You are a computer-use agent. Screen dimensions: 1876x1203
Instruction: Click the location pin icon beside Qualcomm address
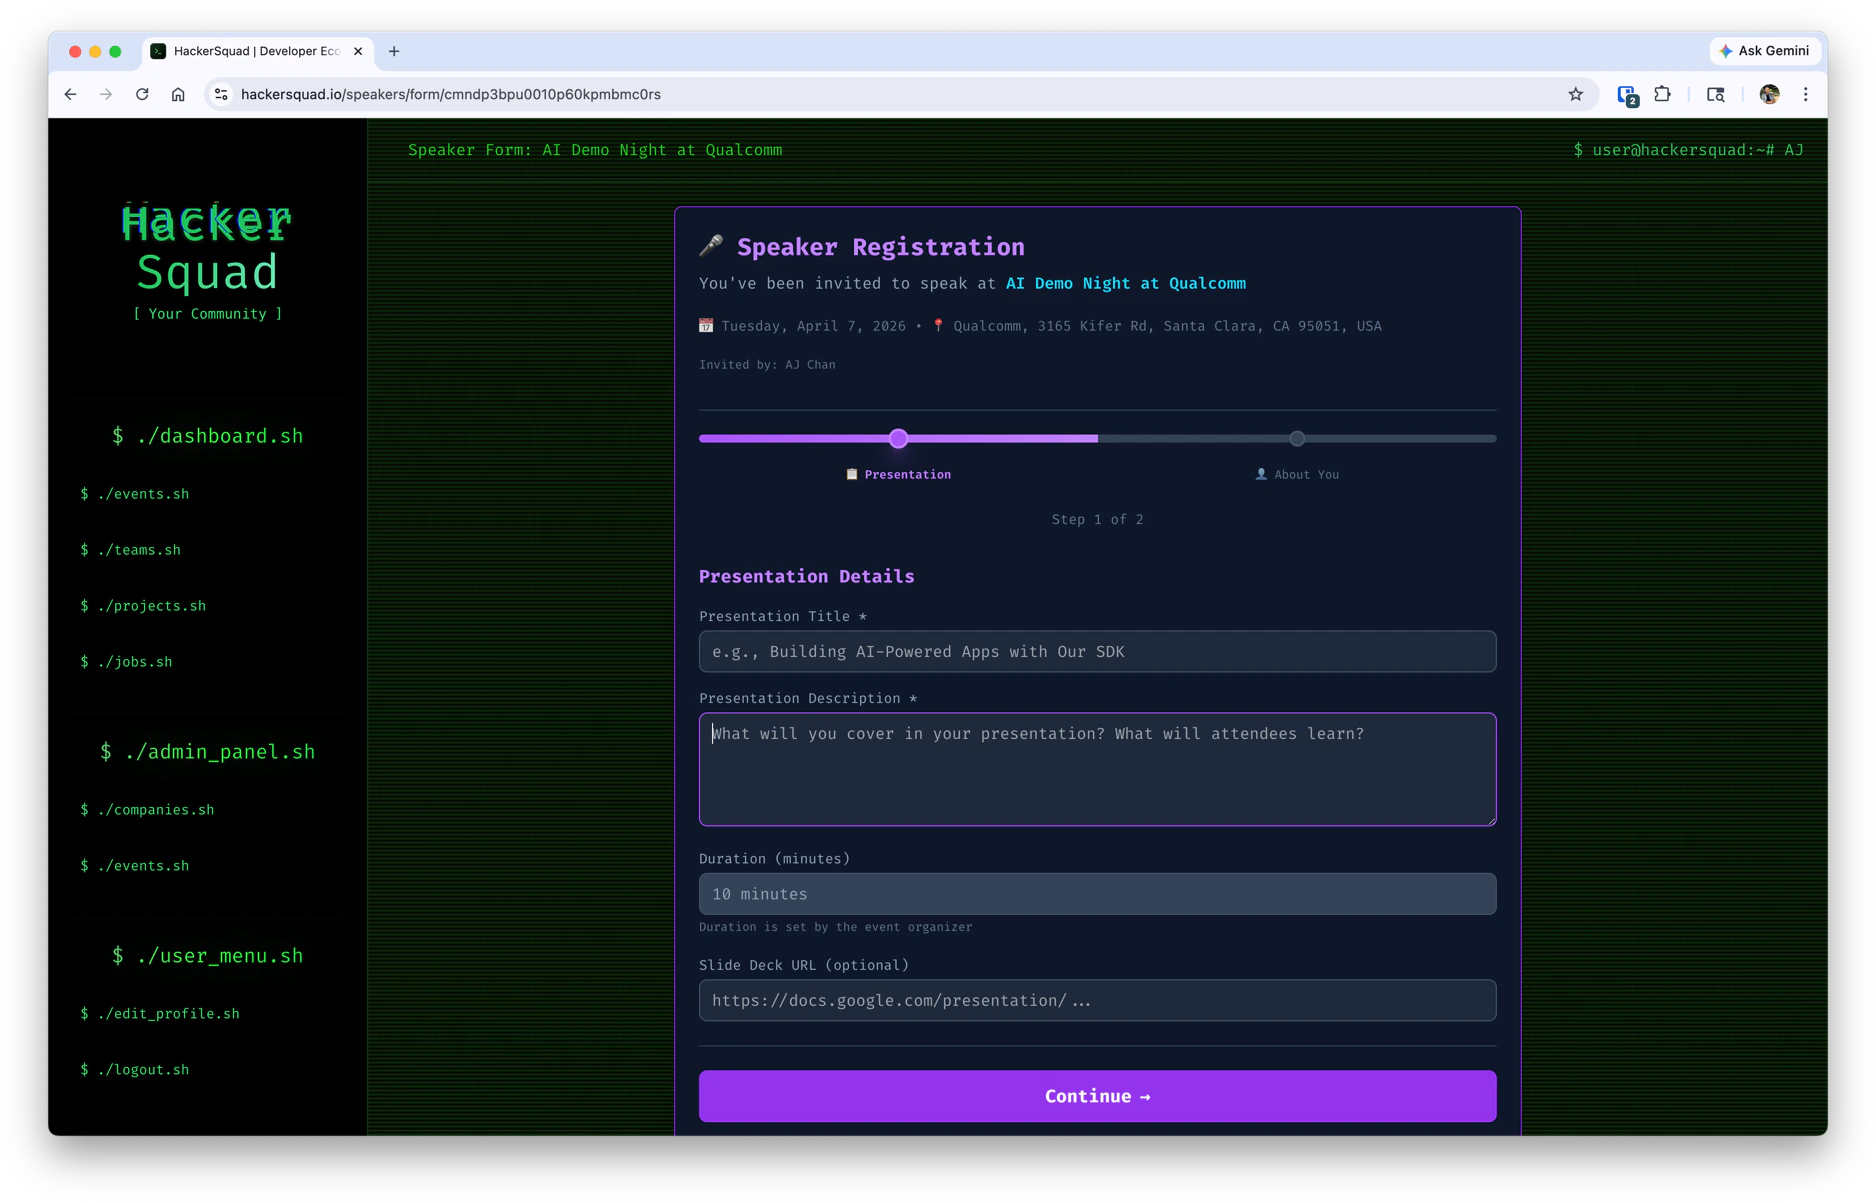coord(938,325)
